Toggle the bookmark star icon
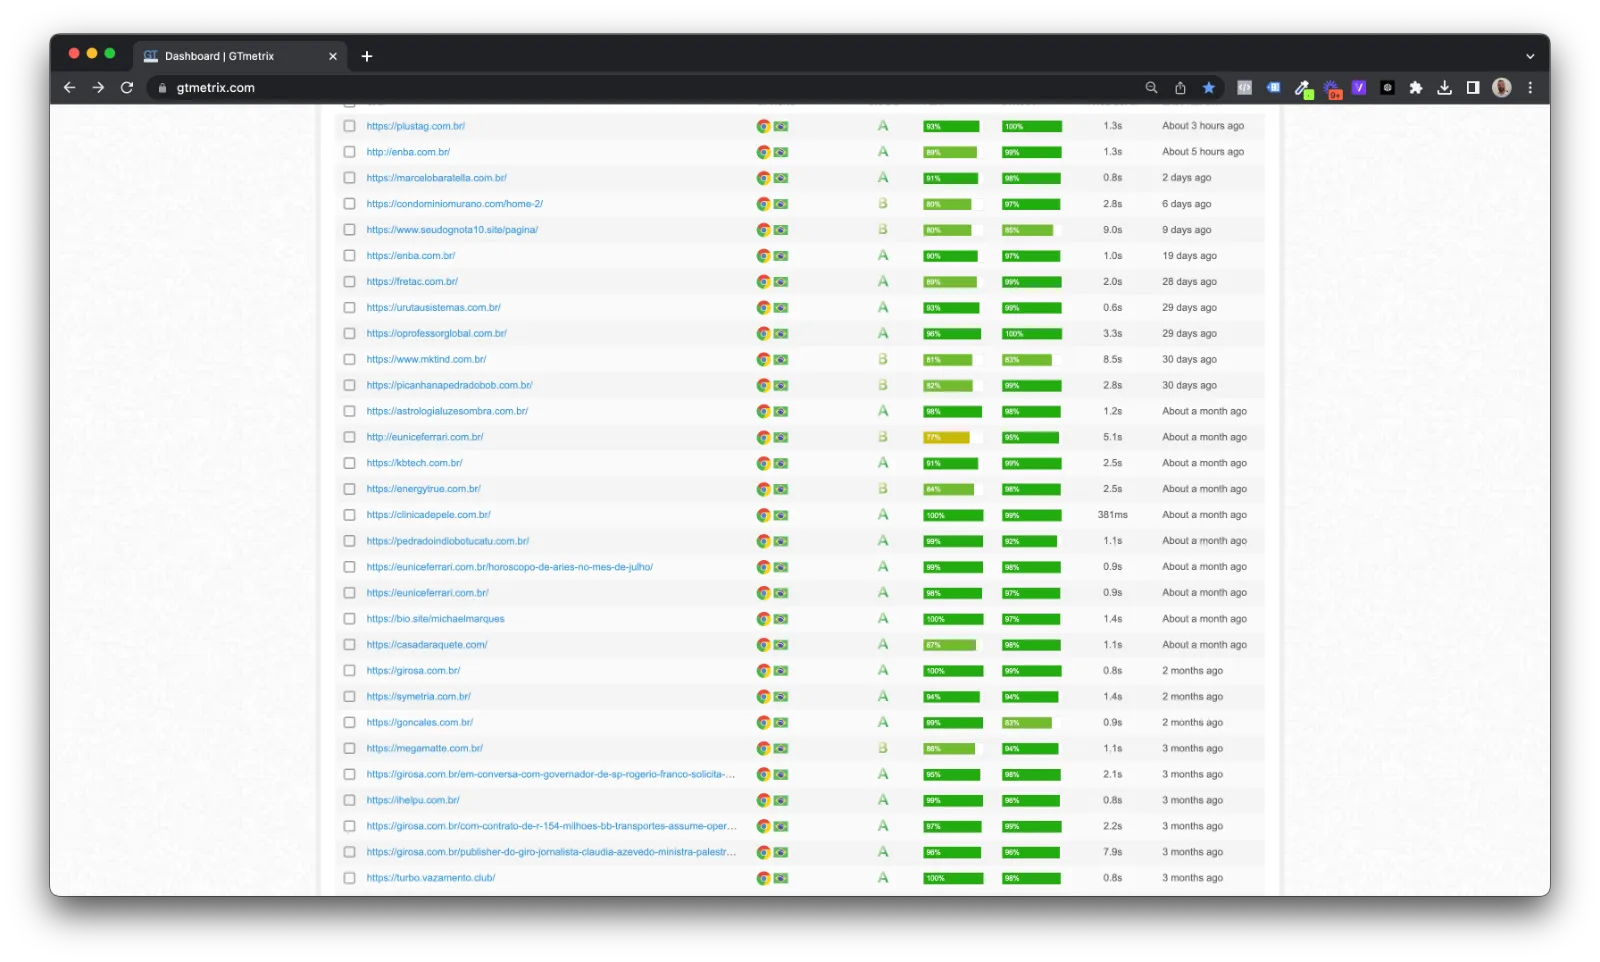This screenshot has width=1600, height=962. (1209, 88)
